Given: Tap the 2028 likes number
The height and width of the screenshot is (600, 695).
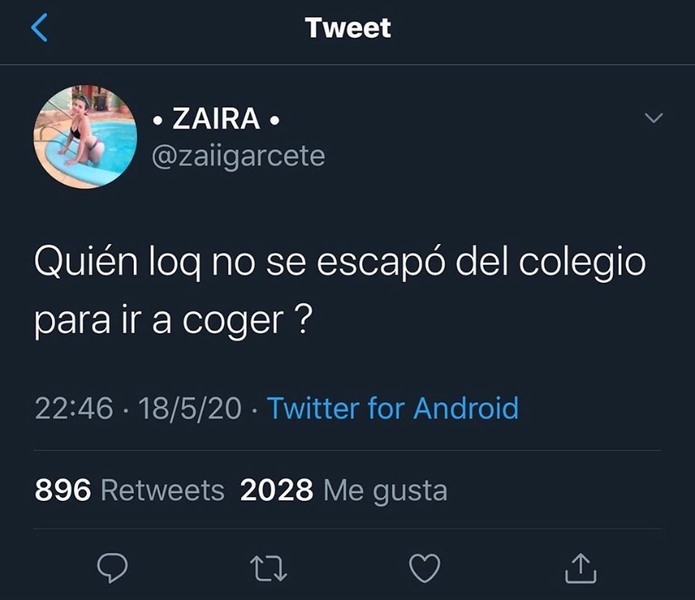Looking at the screenshot, I should (277, 490).
